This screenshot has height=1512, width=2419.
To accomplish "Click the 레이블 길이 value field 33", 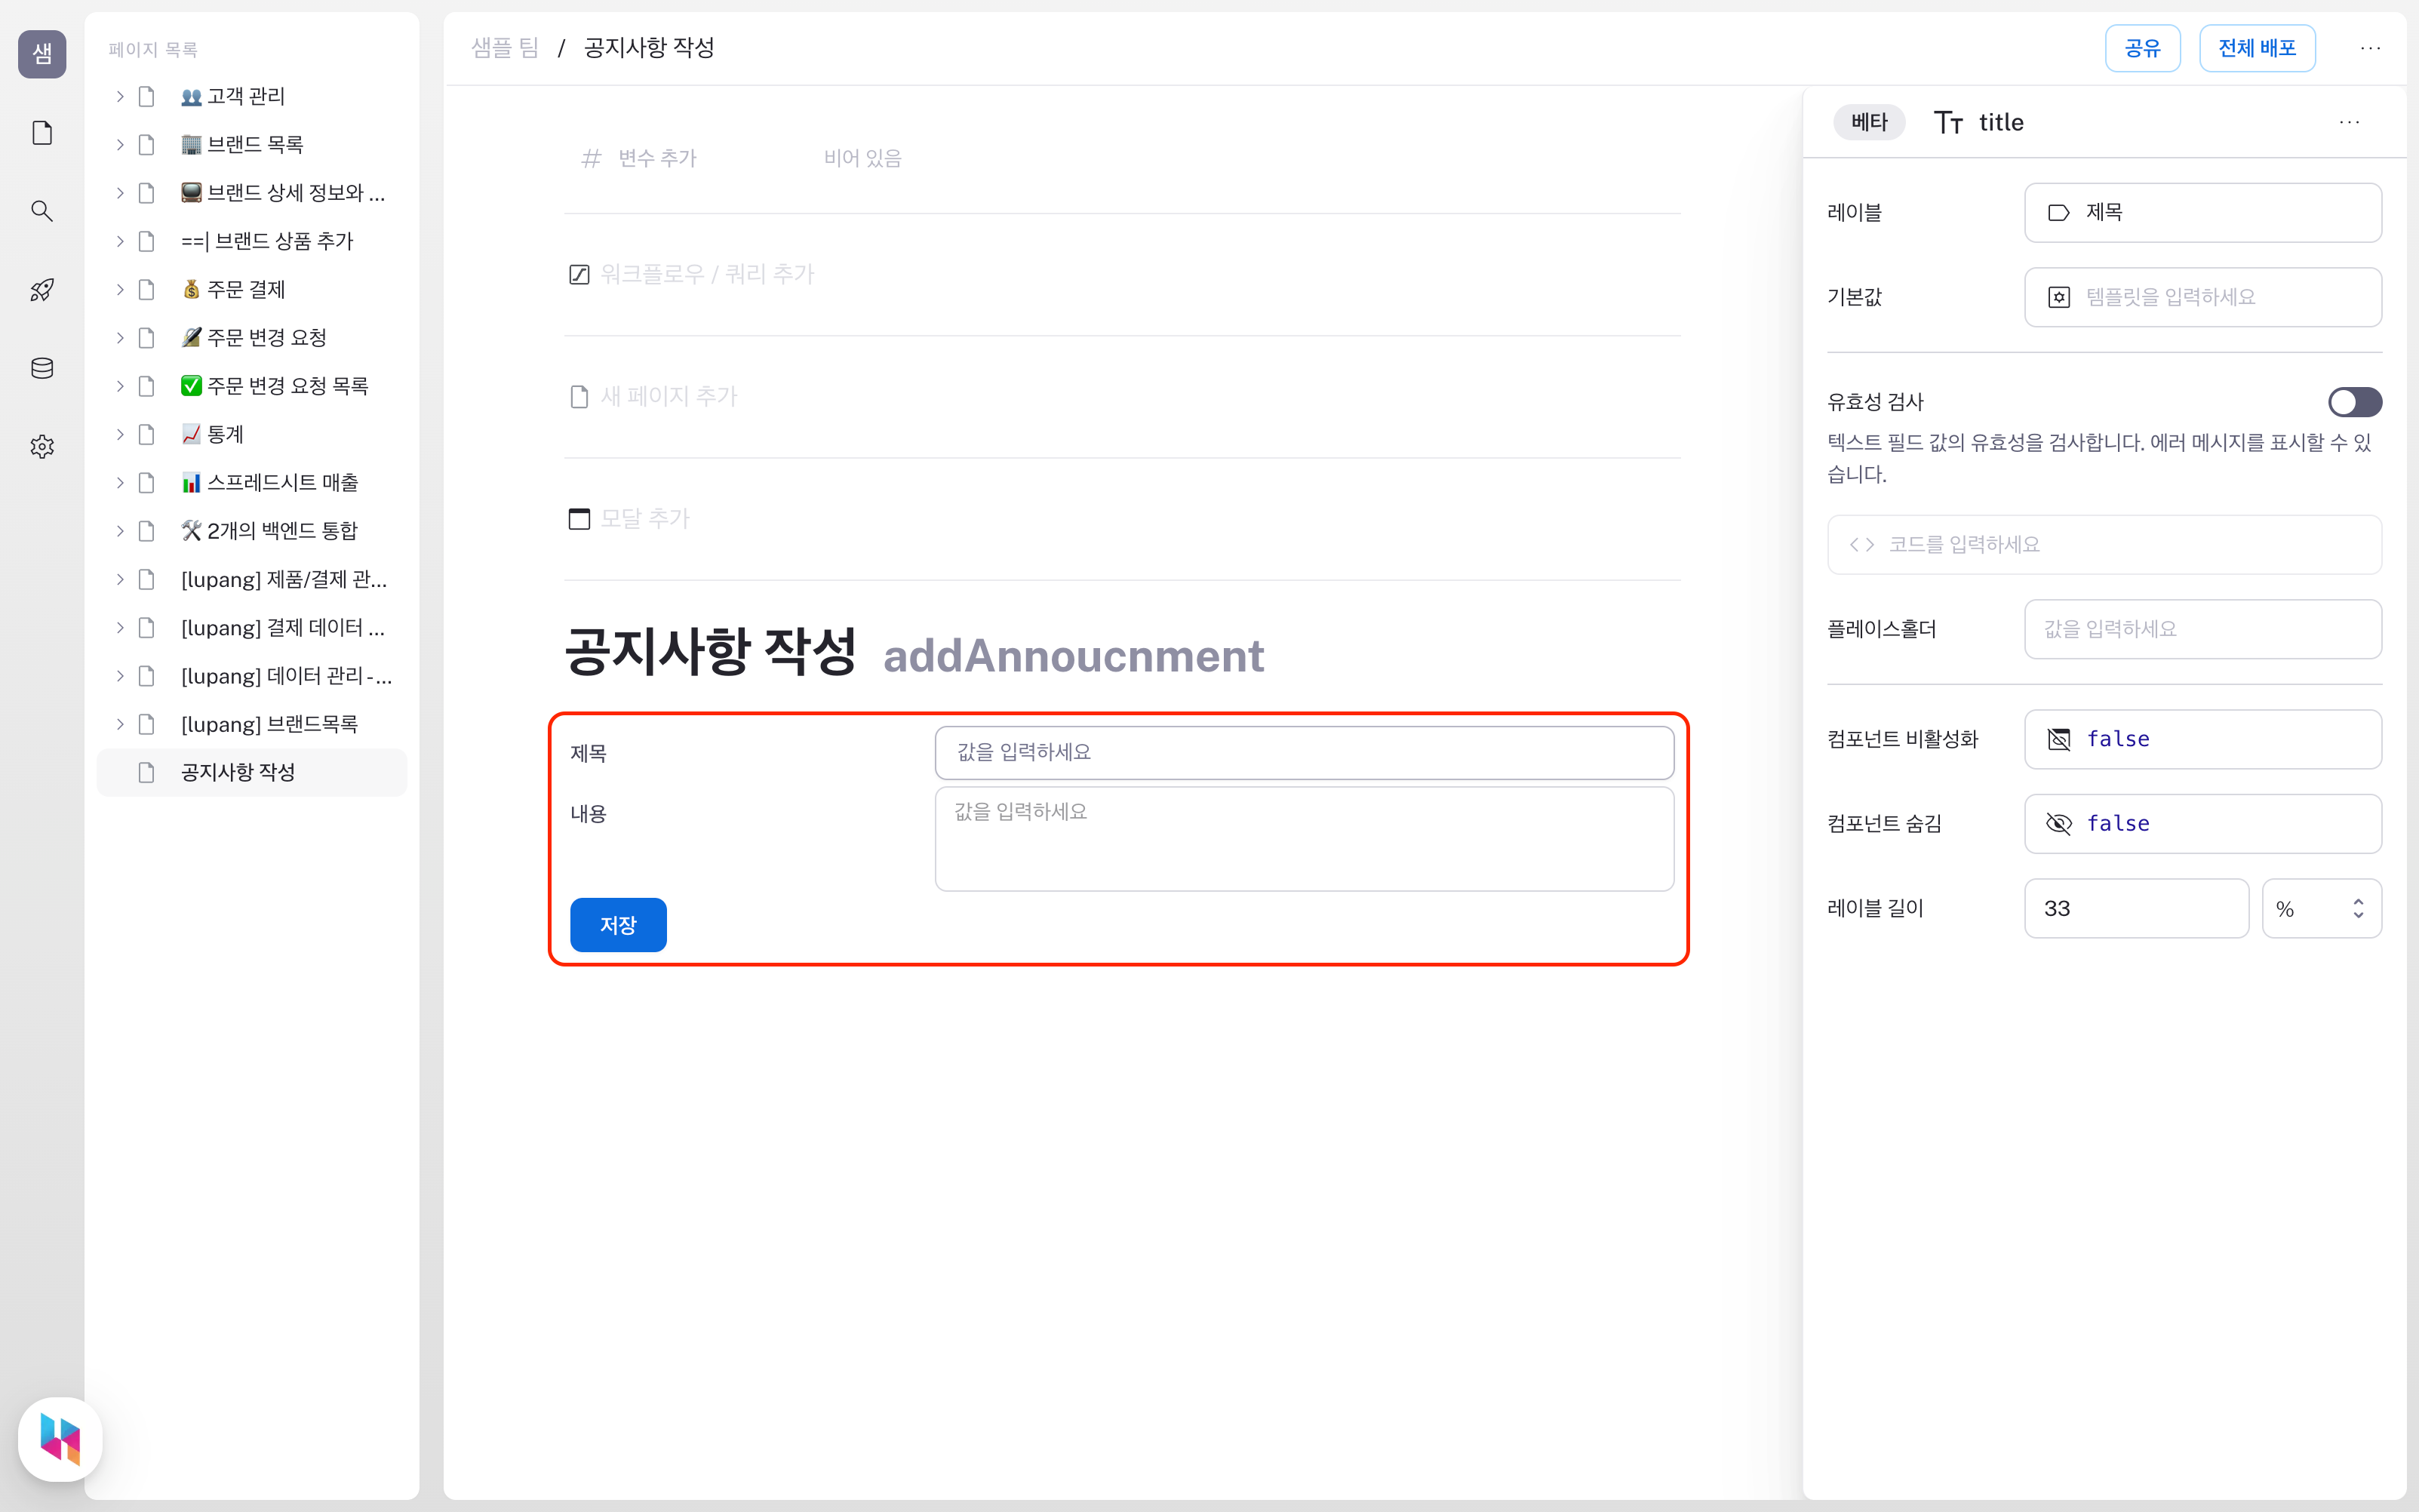I will tap(2136, 908).
